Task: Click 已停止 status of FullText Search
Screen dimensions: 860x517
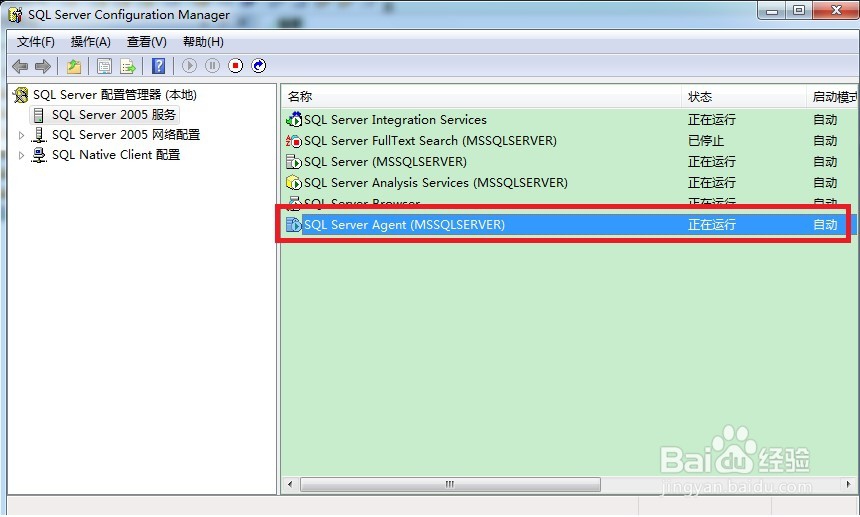Action: (x=706, y=141)
